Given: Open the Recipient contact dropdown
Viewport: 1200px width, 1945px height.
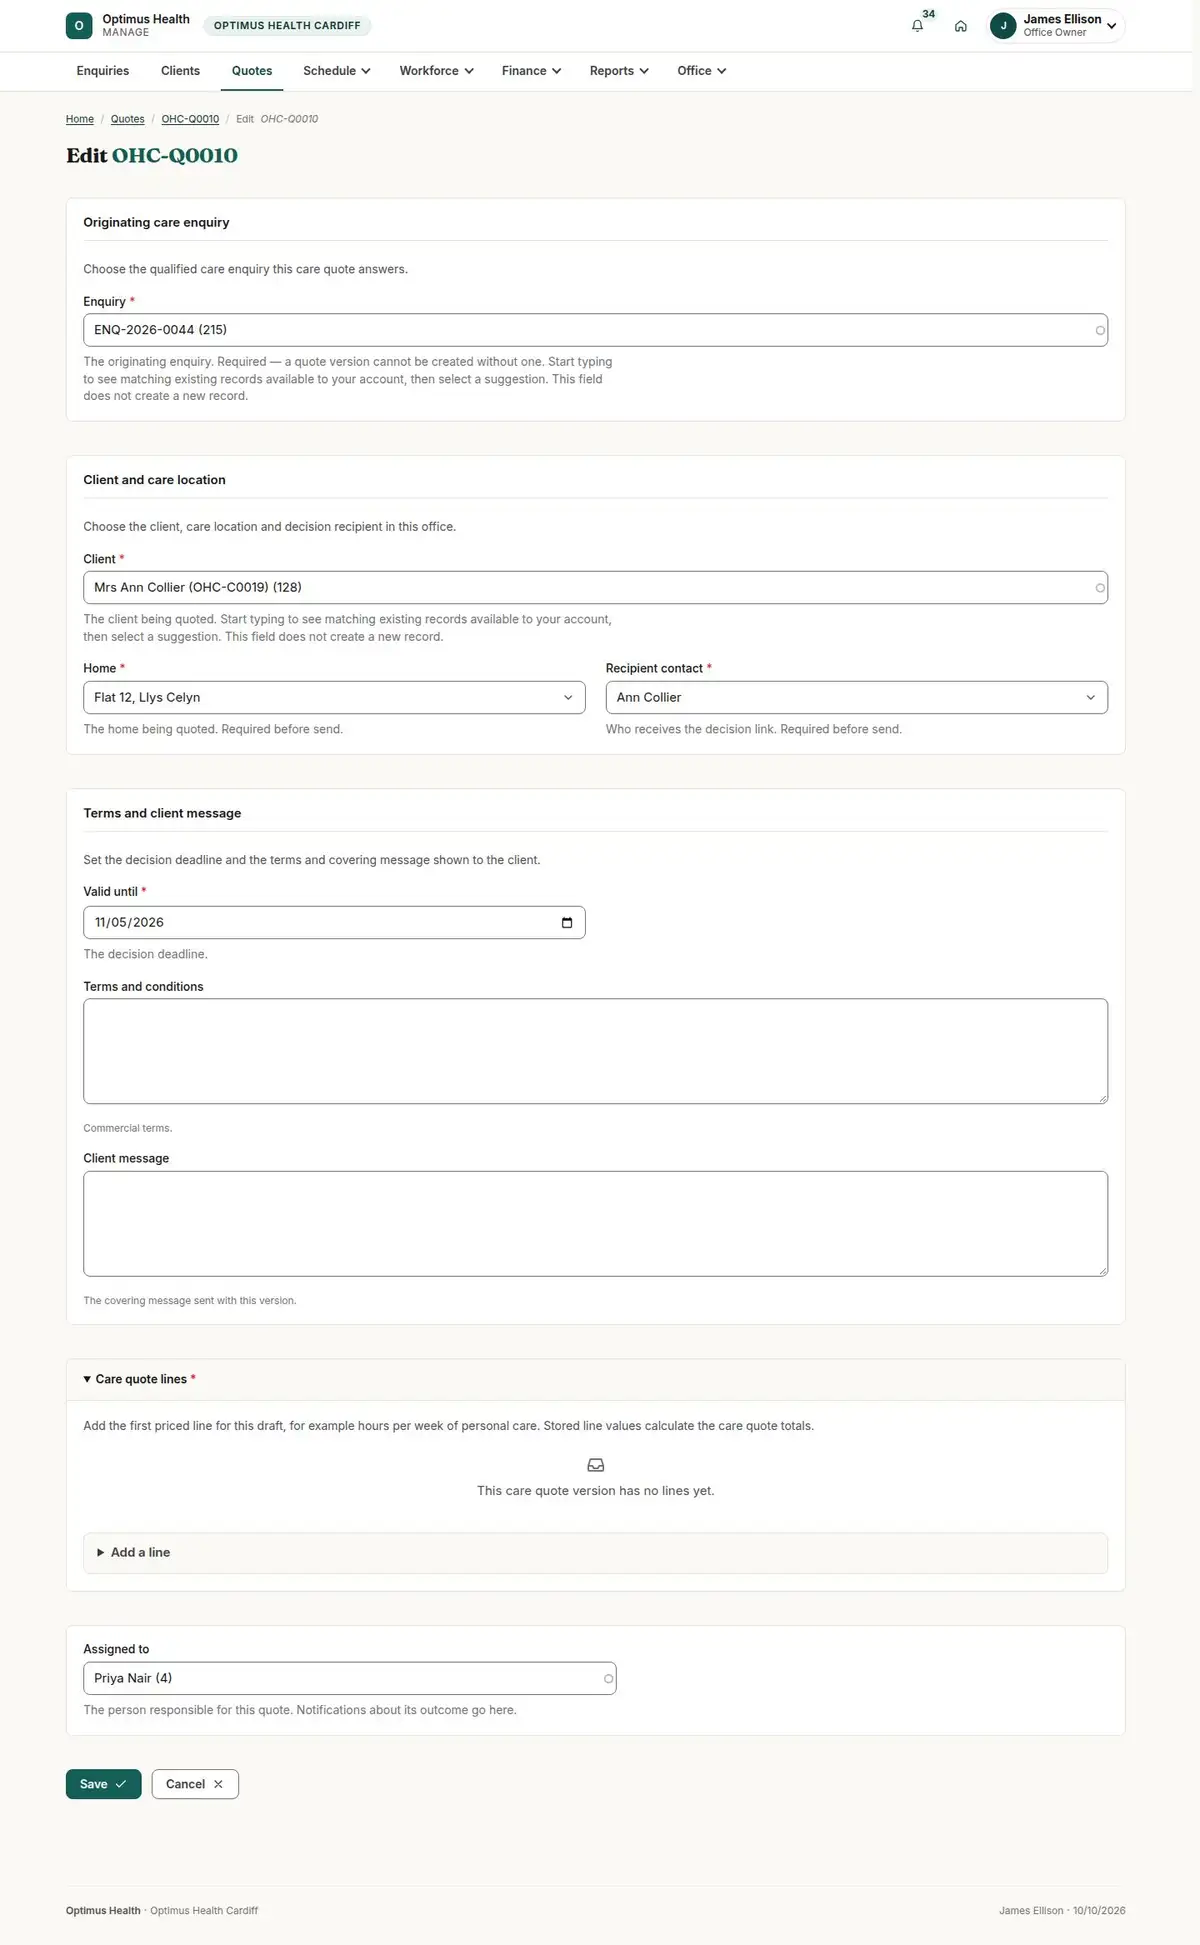Looking at the screenshot, I should tap(857, 697).
